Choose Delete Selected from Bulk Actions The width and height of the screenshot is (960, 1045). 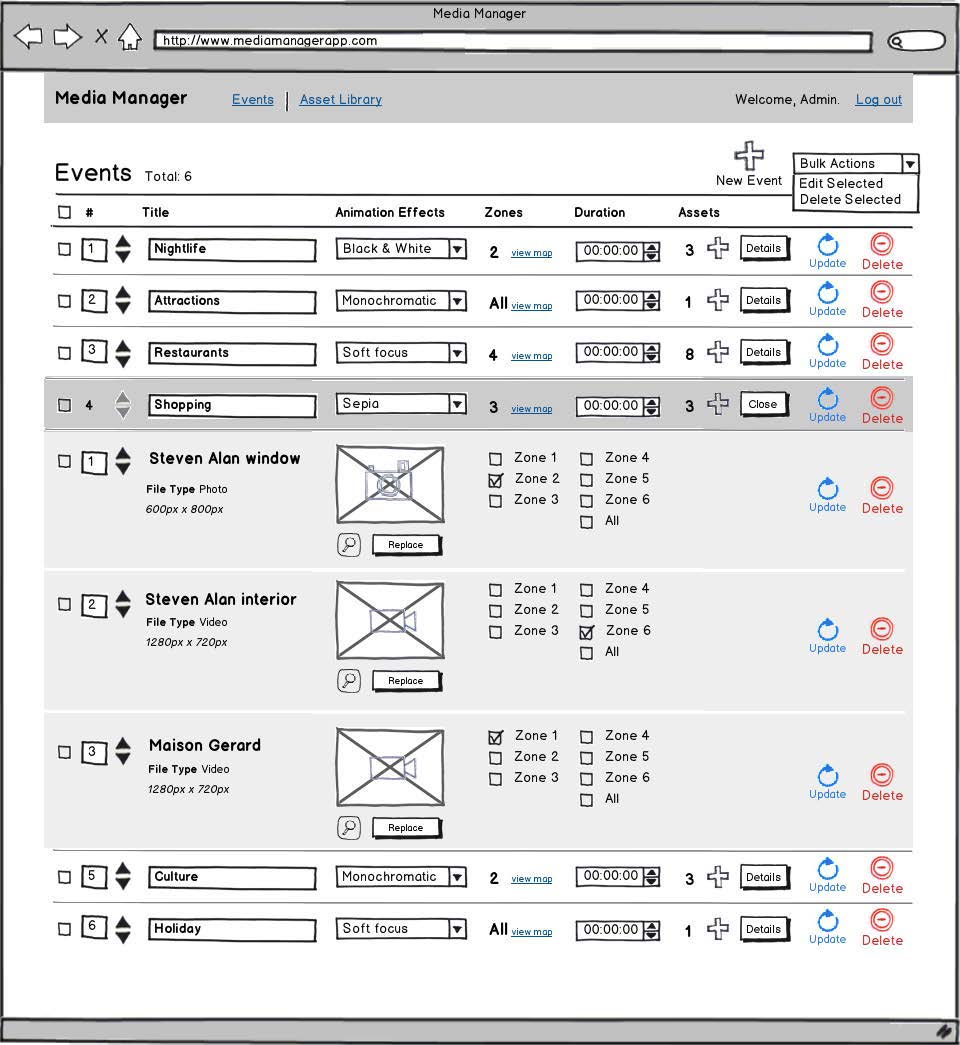[x=850, y=199]
